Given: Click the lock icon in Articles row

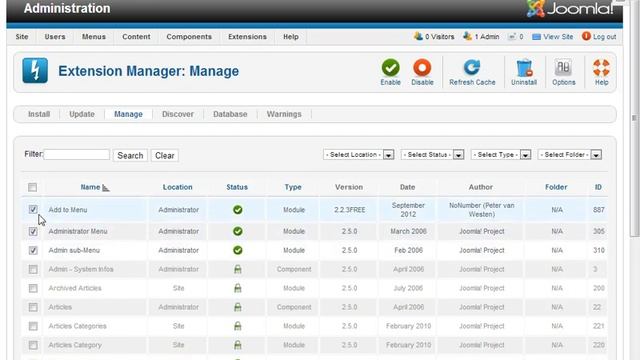Looking at the screenshot, I should coord(238,307).
